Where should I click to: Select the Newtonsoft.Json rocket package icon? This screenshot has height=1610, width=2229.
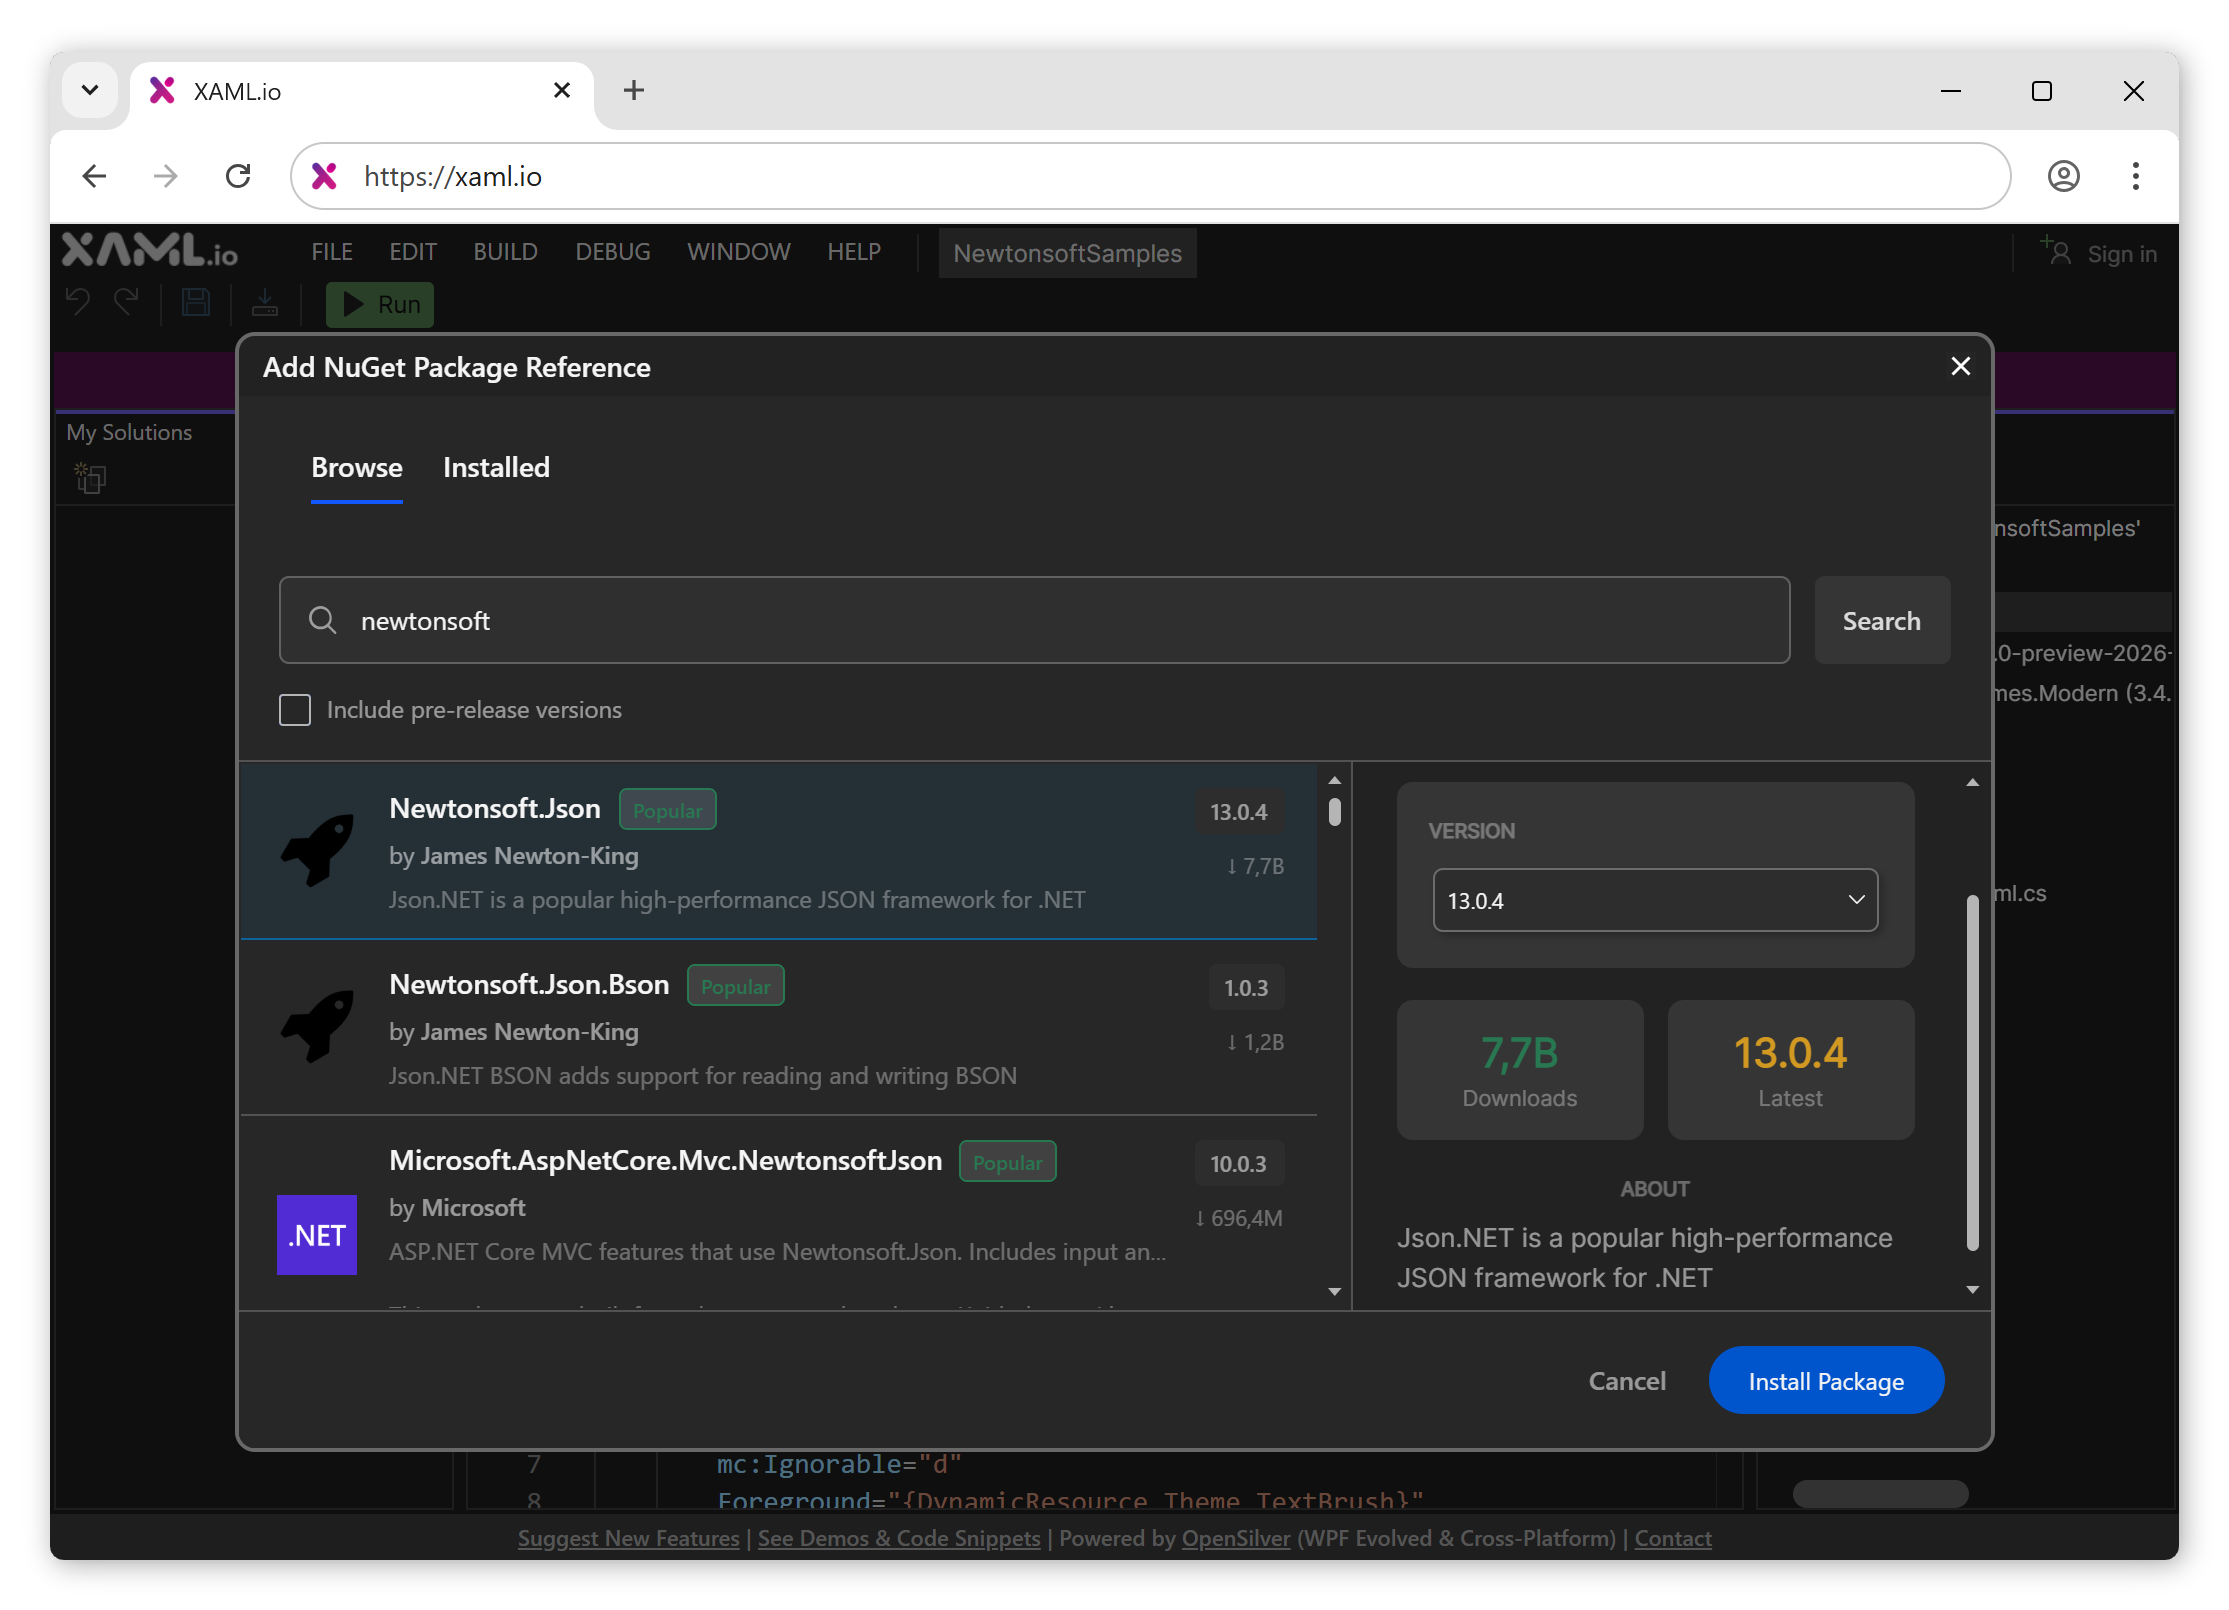[x=317, y=851]
